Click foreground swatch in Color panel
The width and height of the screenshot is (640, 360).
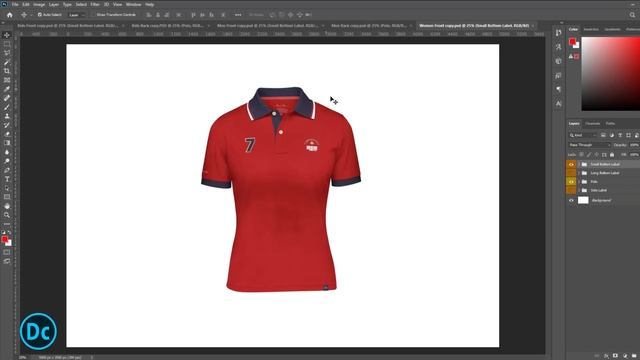point(572,41)
